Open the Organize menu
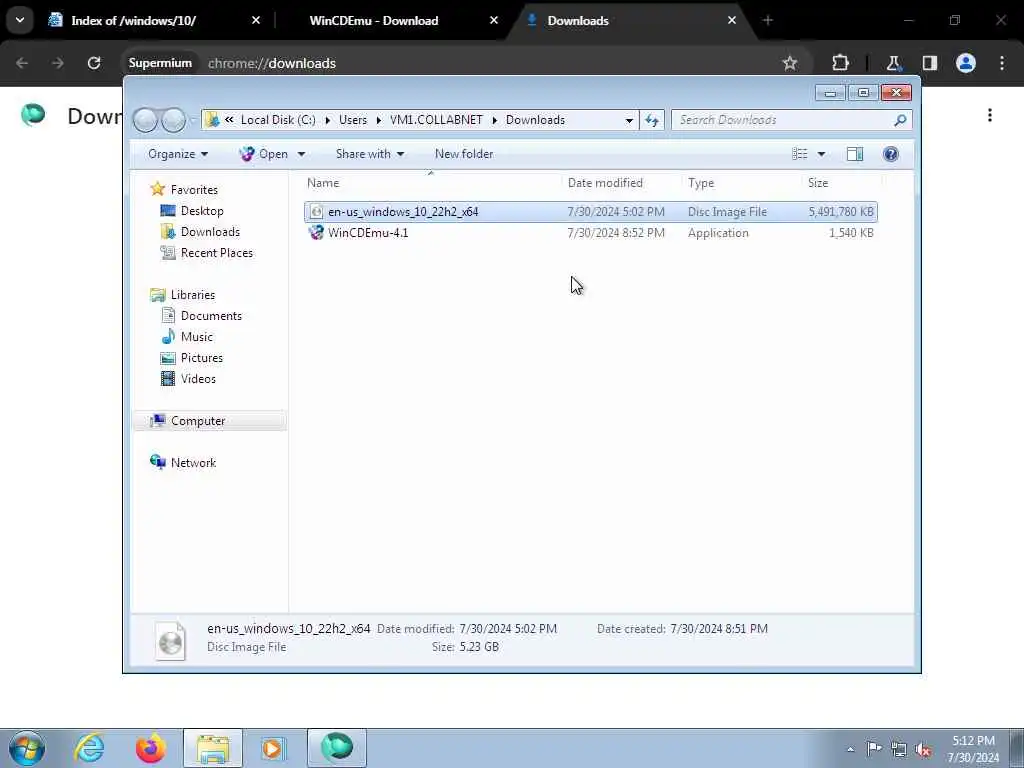Screen dimensions: 1024x768 [x=178, y=153]
